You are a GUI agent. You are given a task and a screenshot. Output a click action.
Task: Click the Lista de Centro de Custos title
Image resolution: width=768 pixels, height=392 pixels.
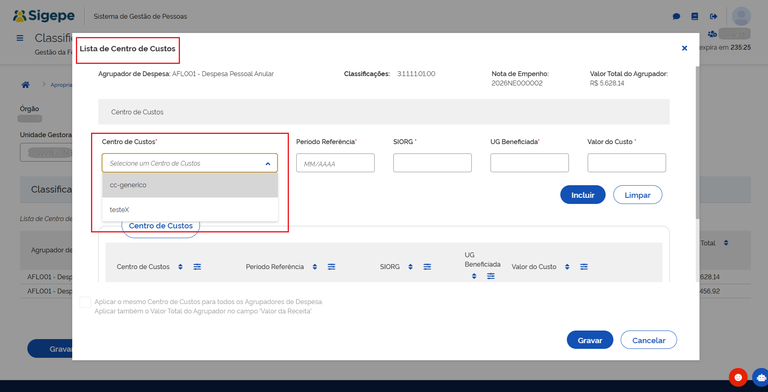pyautogui.click(x=127, y=49)
